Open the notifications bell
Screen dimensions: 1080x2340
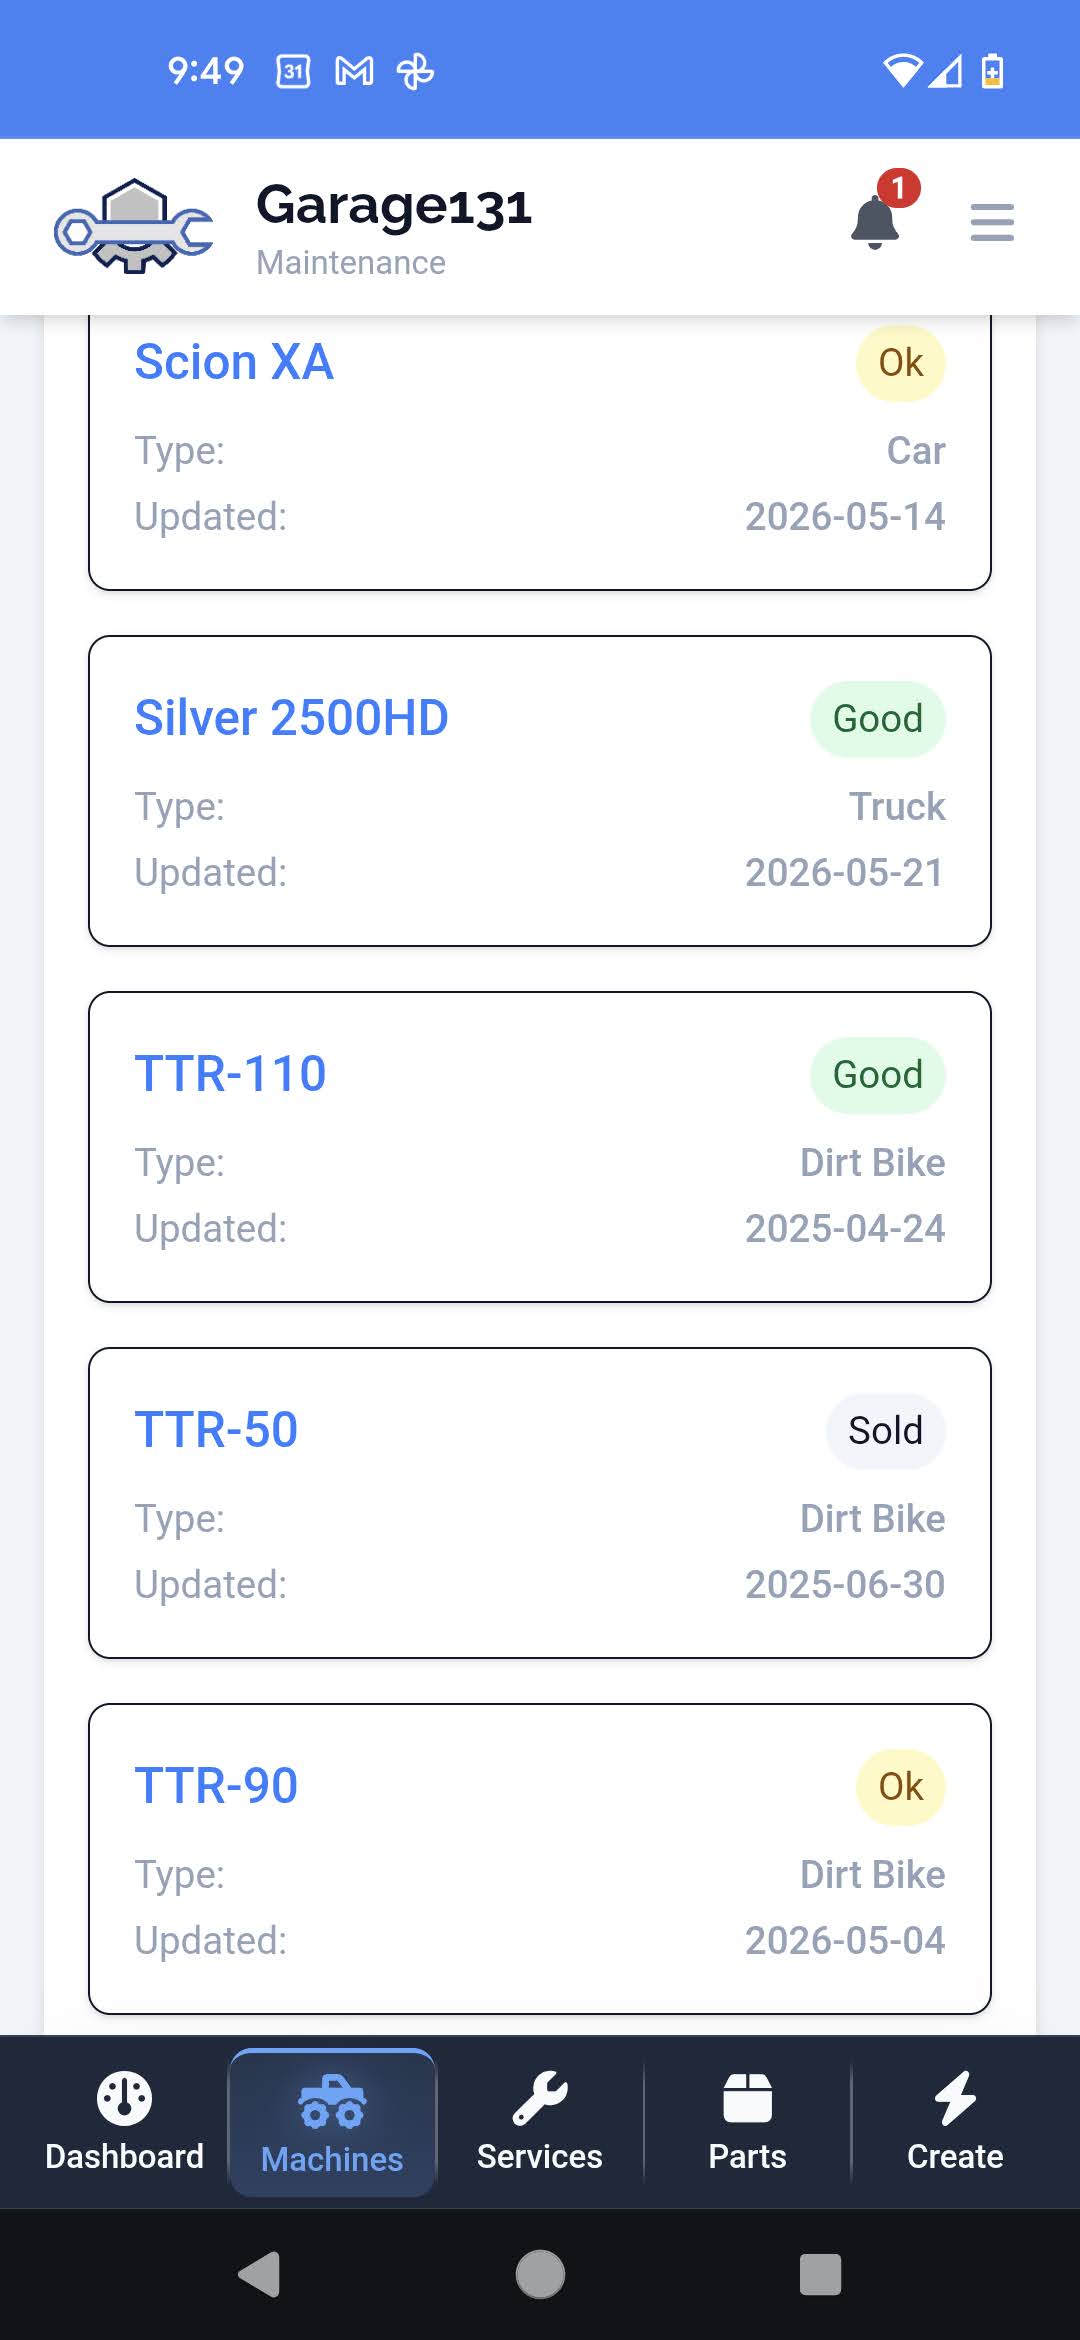point(875,222)
